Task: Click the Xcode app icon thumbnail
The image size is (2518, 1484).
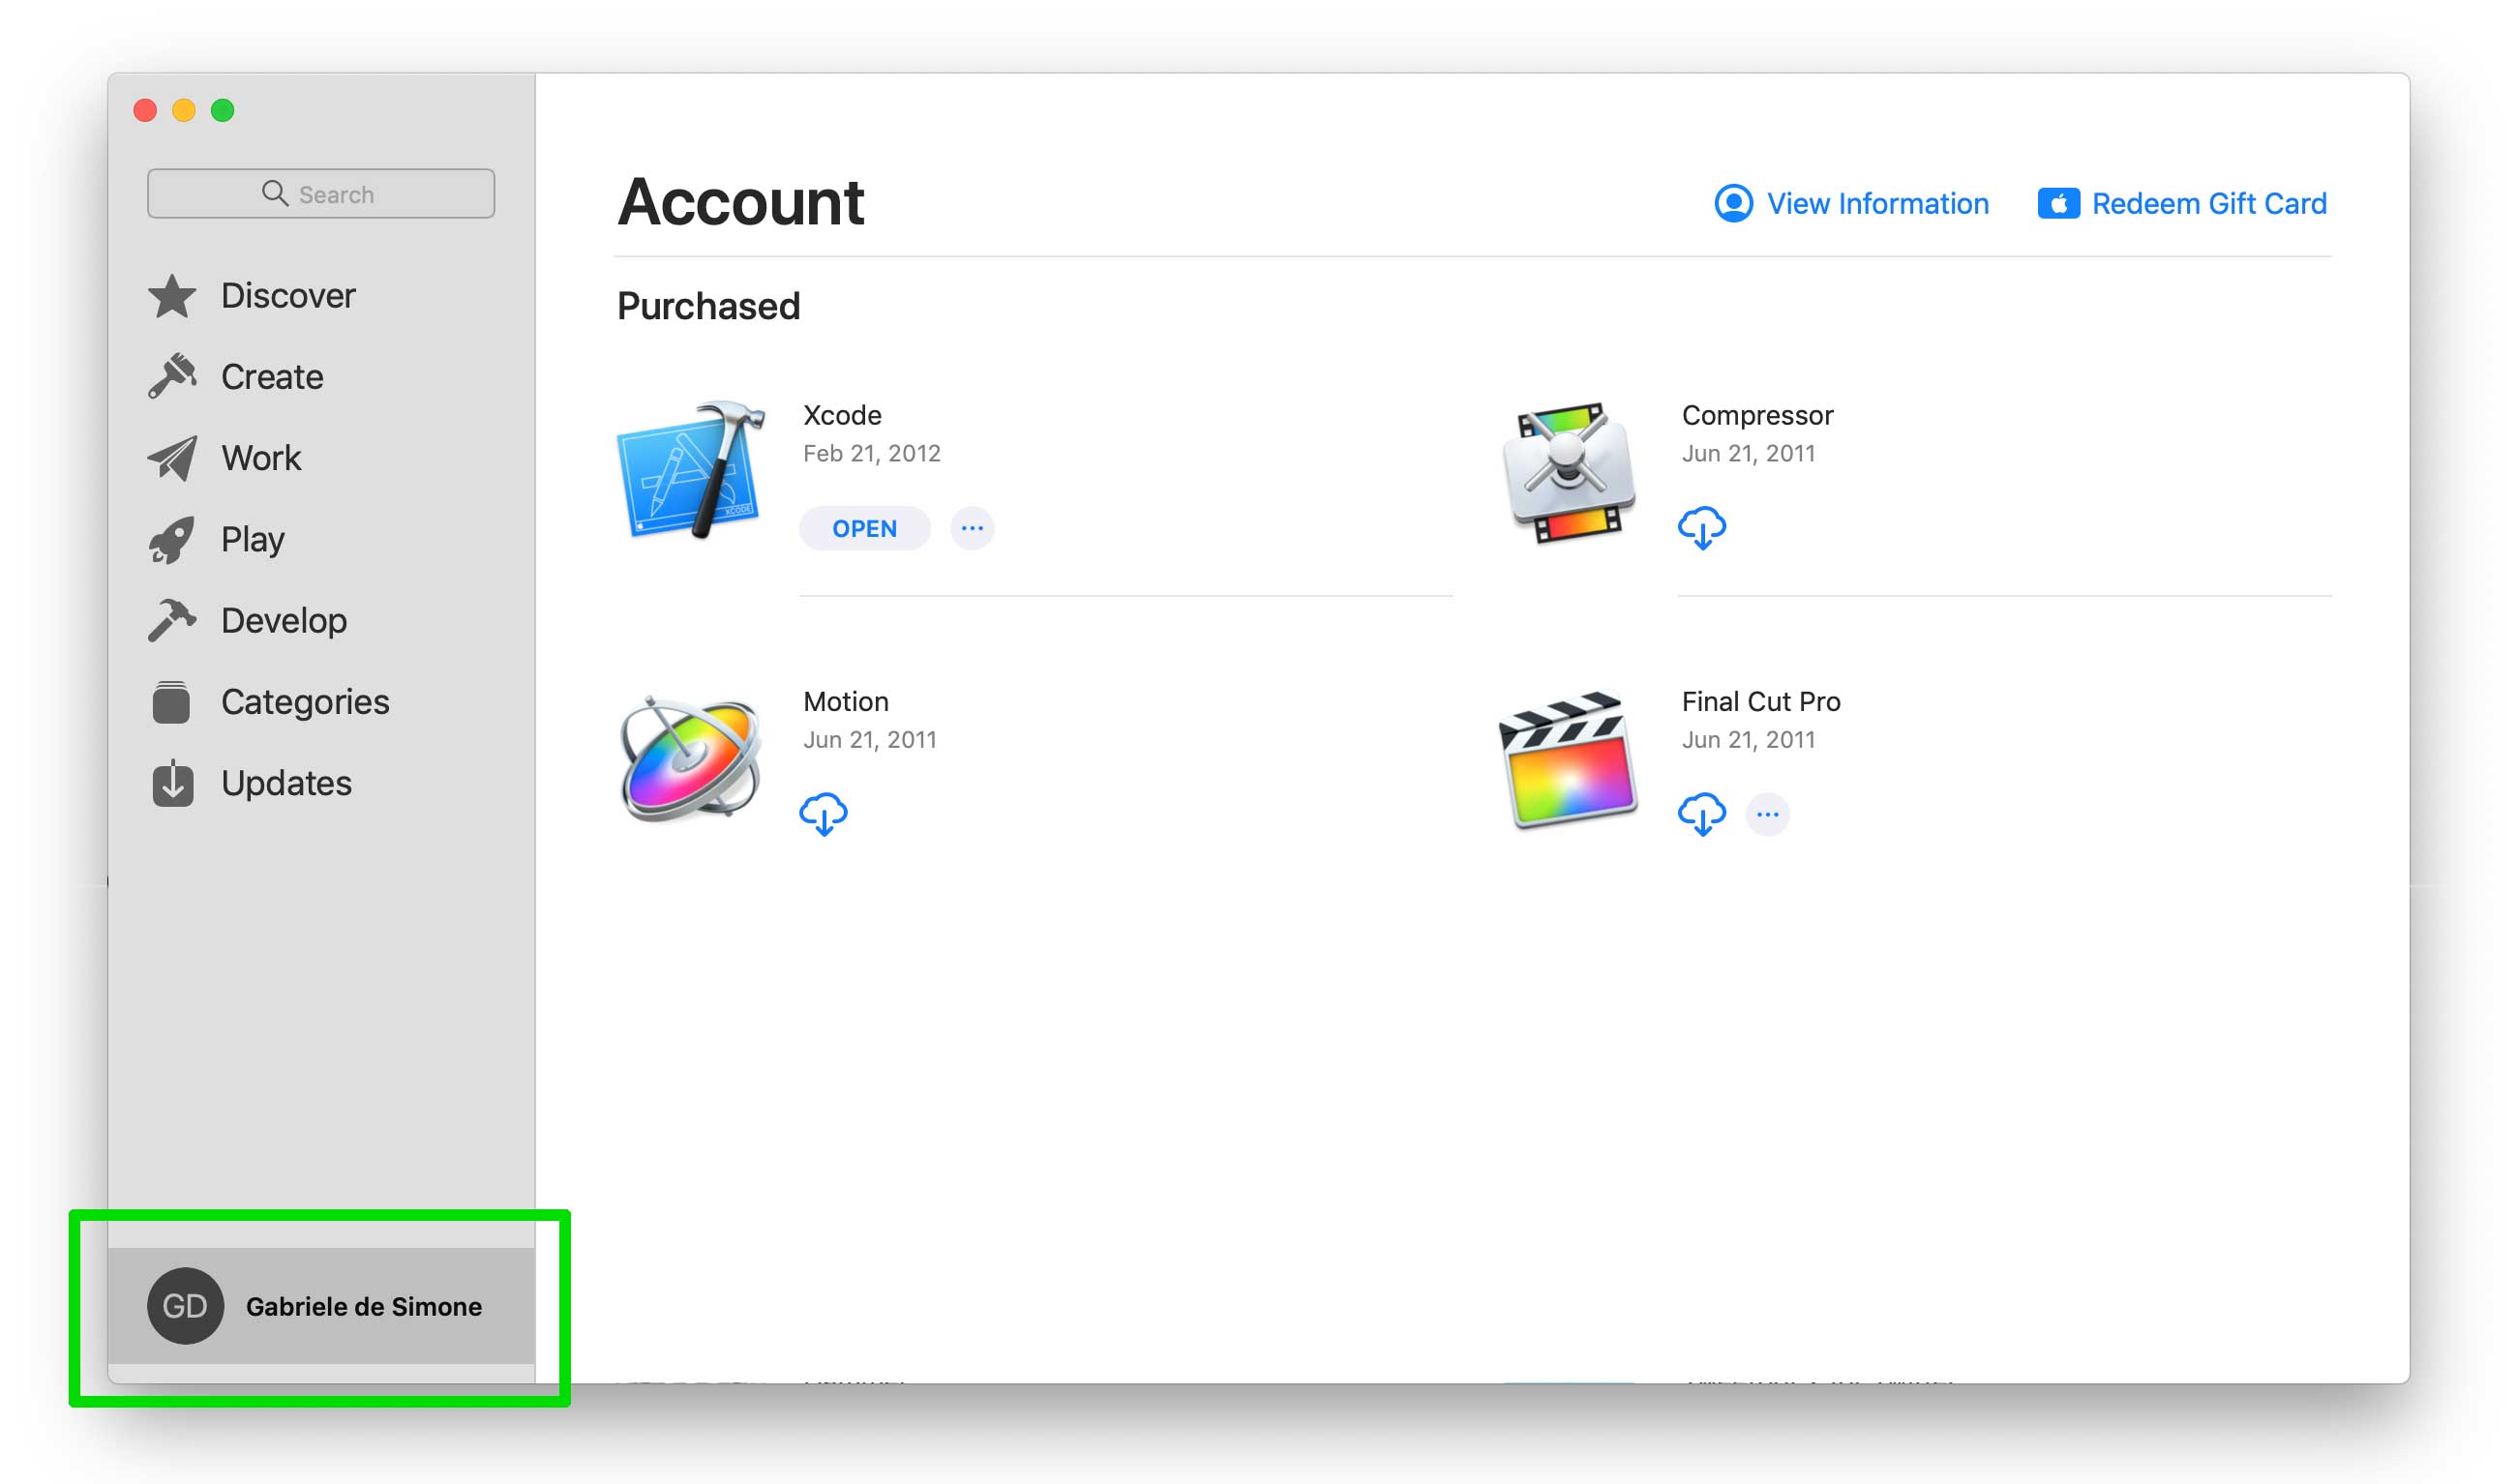Action: (690, 470)
